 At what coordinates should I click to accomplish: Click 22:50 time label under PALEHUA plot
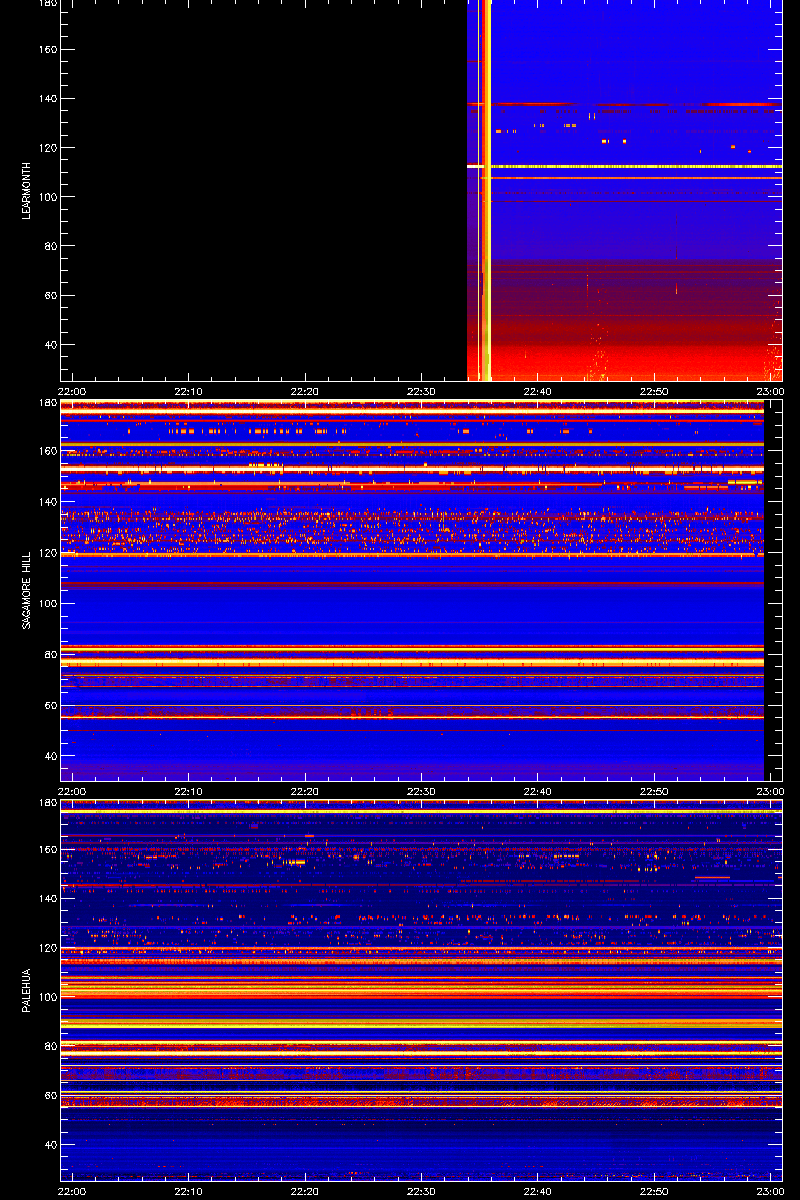coord(653,1192)
